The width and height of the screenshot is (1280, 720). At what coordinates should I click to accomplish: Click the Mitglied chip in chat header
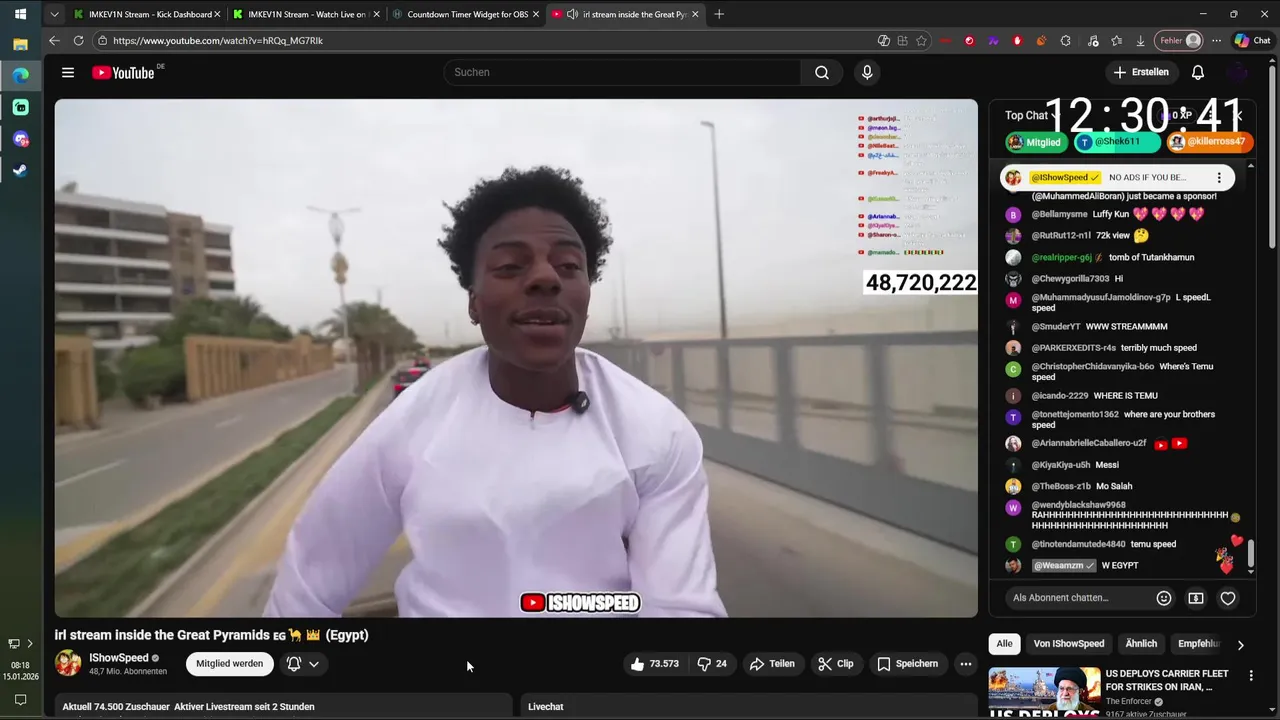[1035, 142]
